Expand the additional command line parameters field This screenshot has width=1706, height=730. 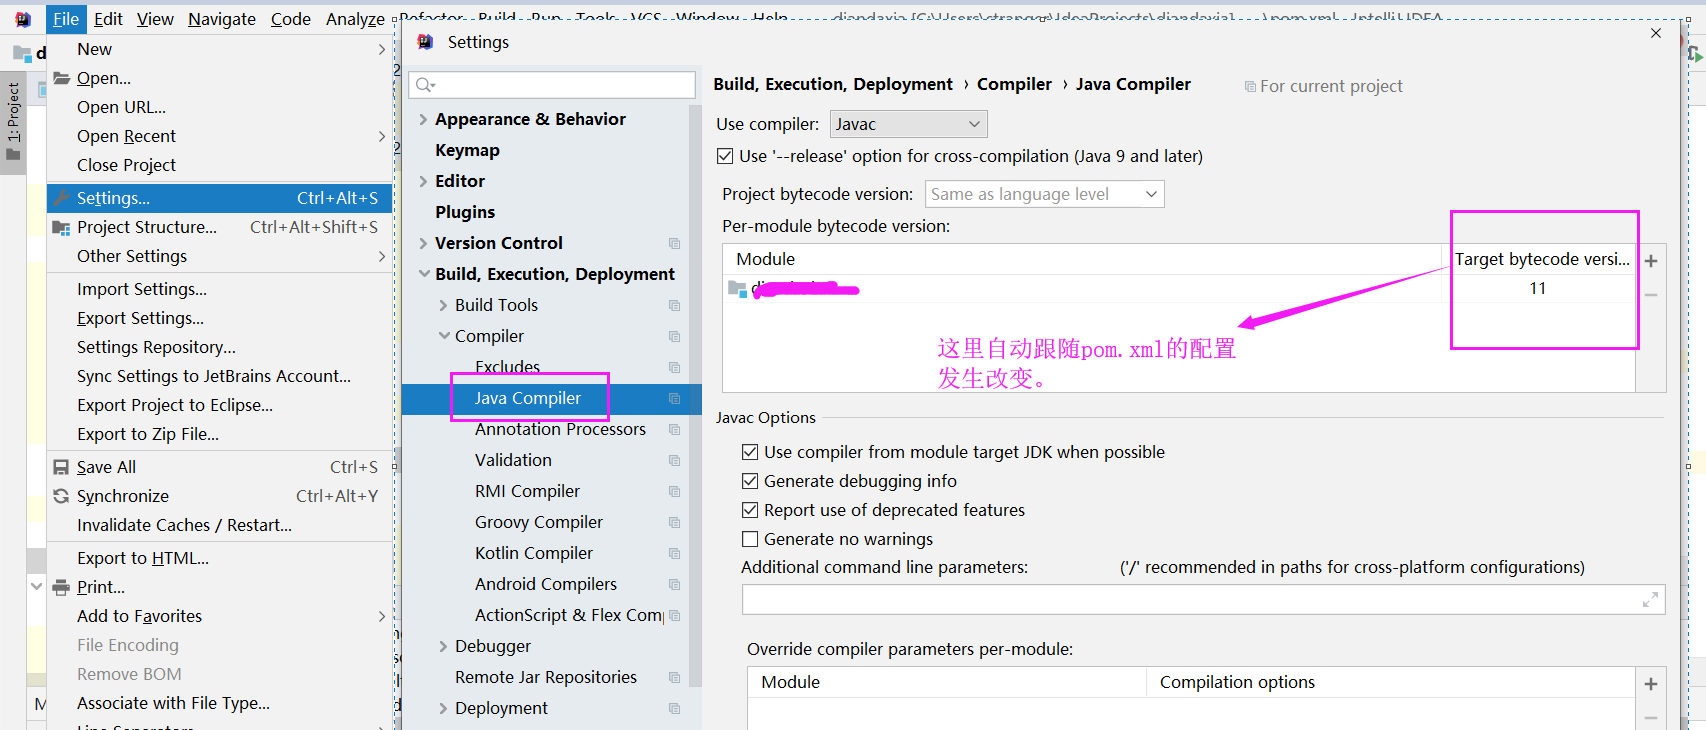coord(1650,600)
